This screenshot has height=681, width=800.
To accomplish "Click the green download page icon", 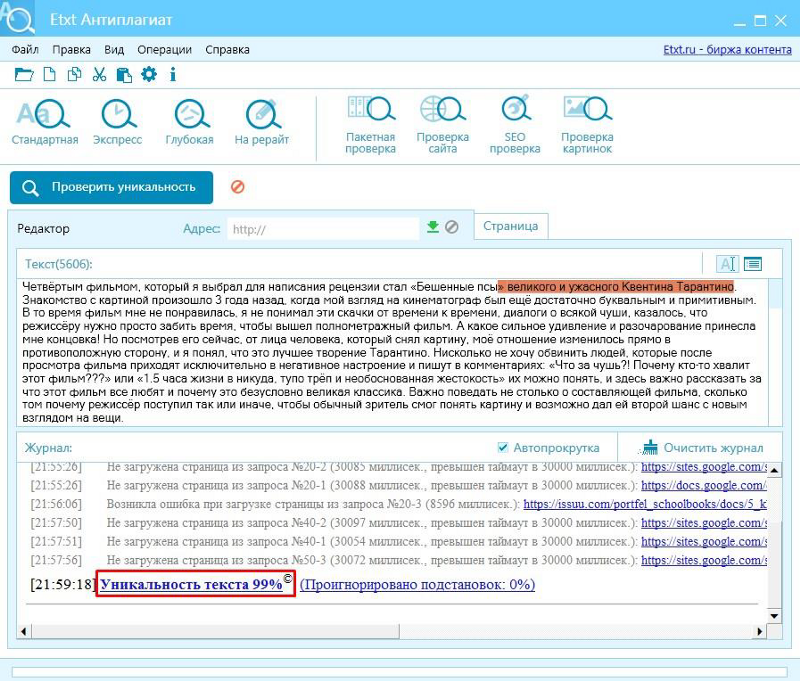I will (433, 228).
